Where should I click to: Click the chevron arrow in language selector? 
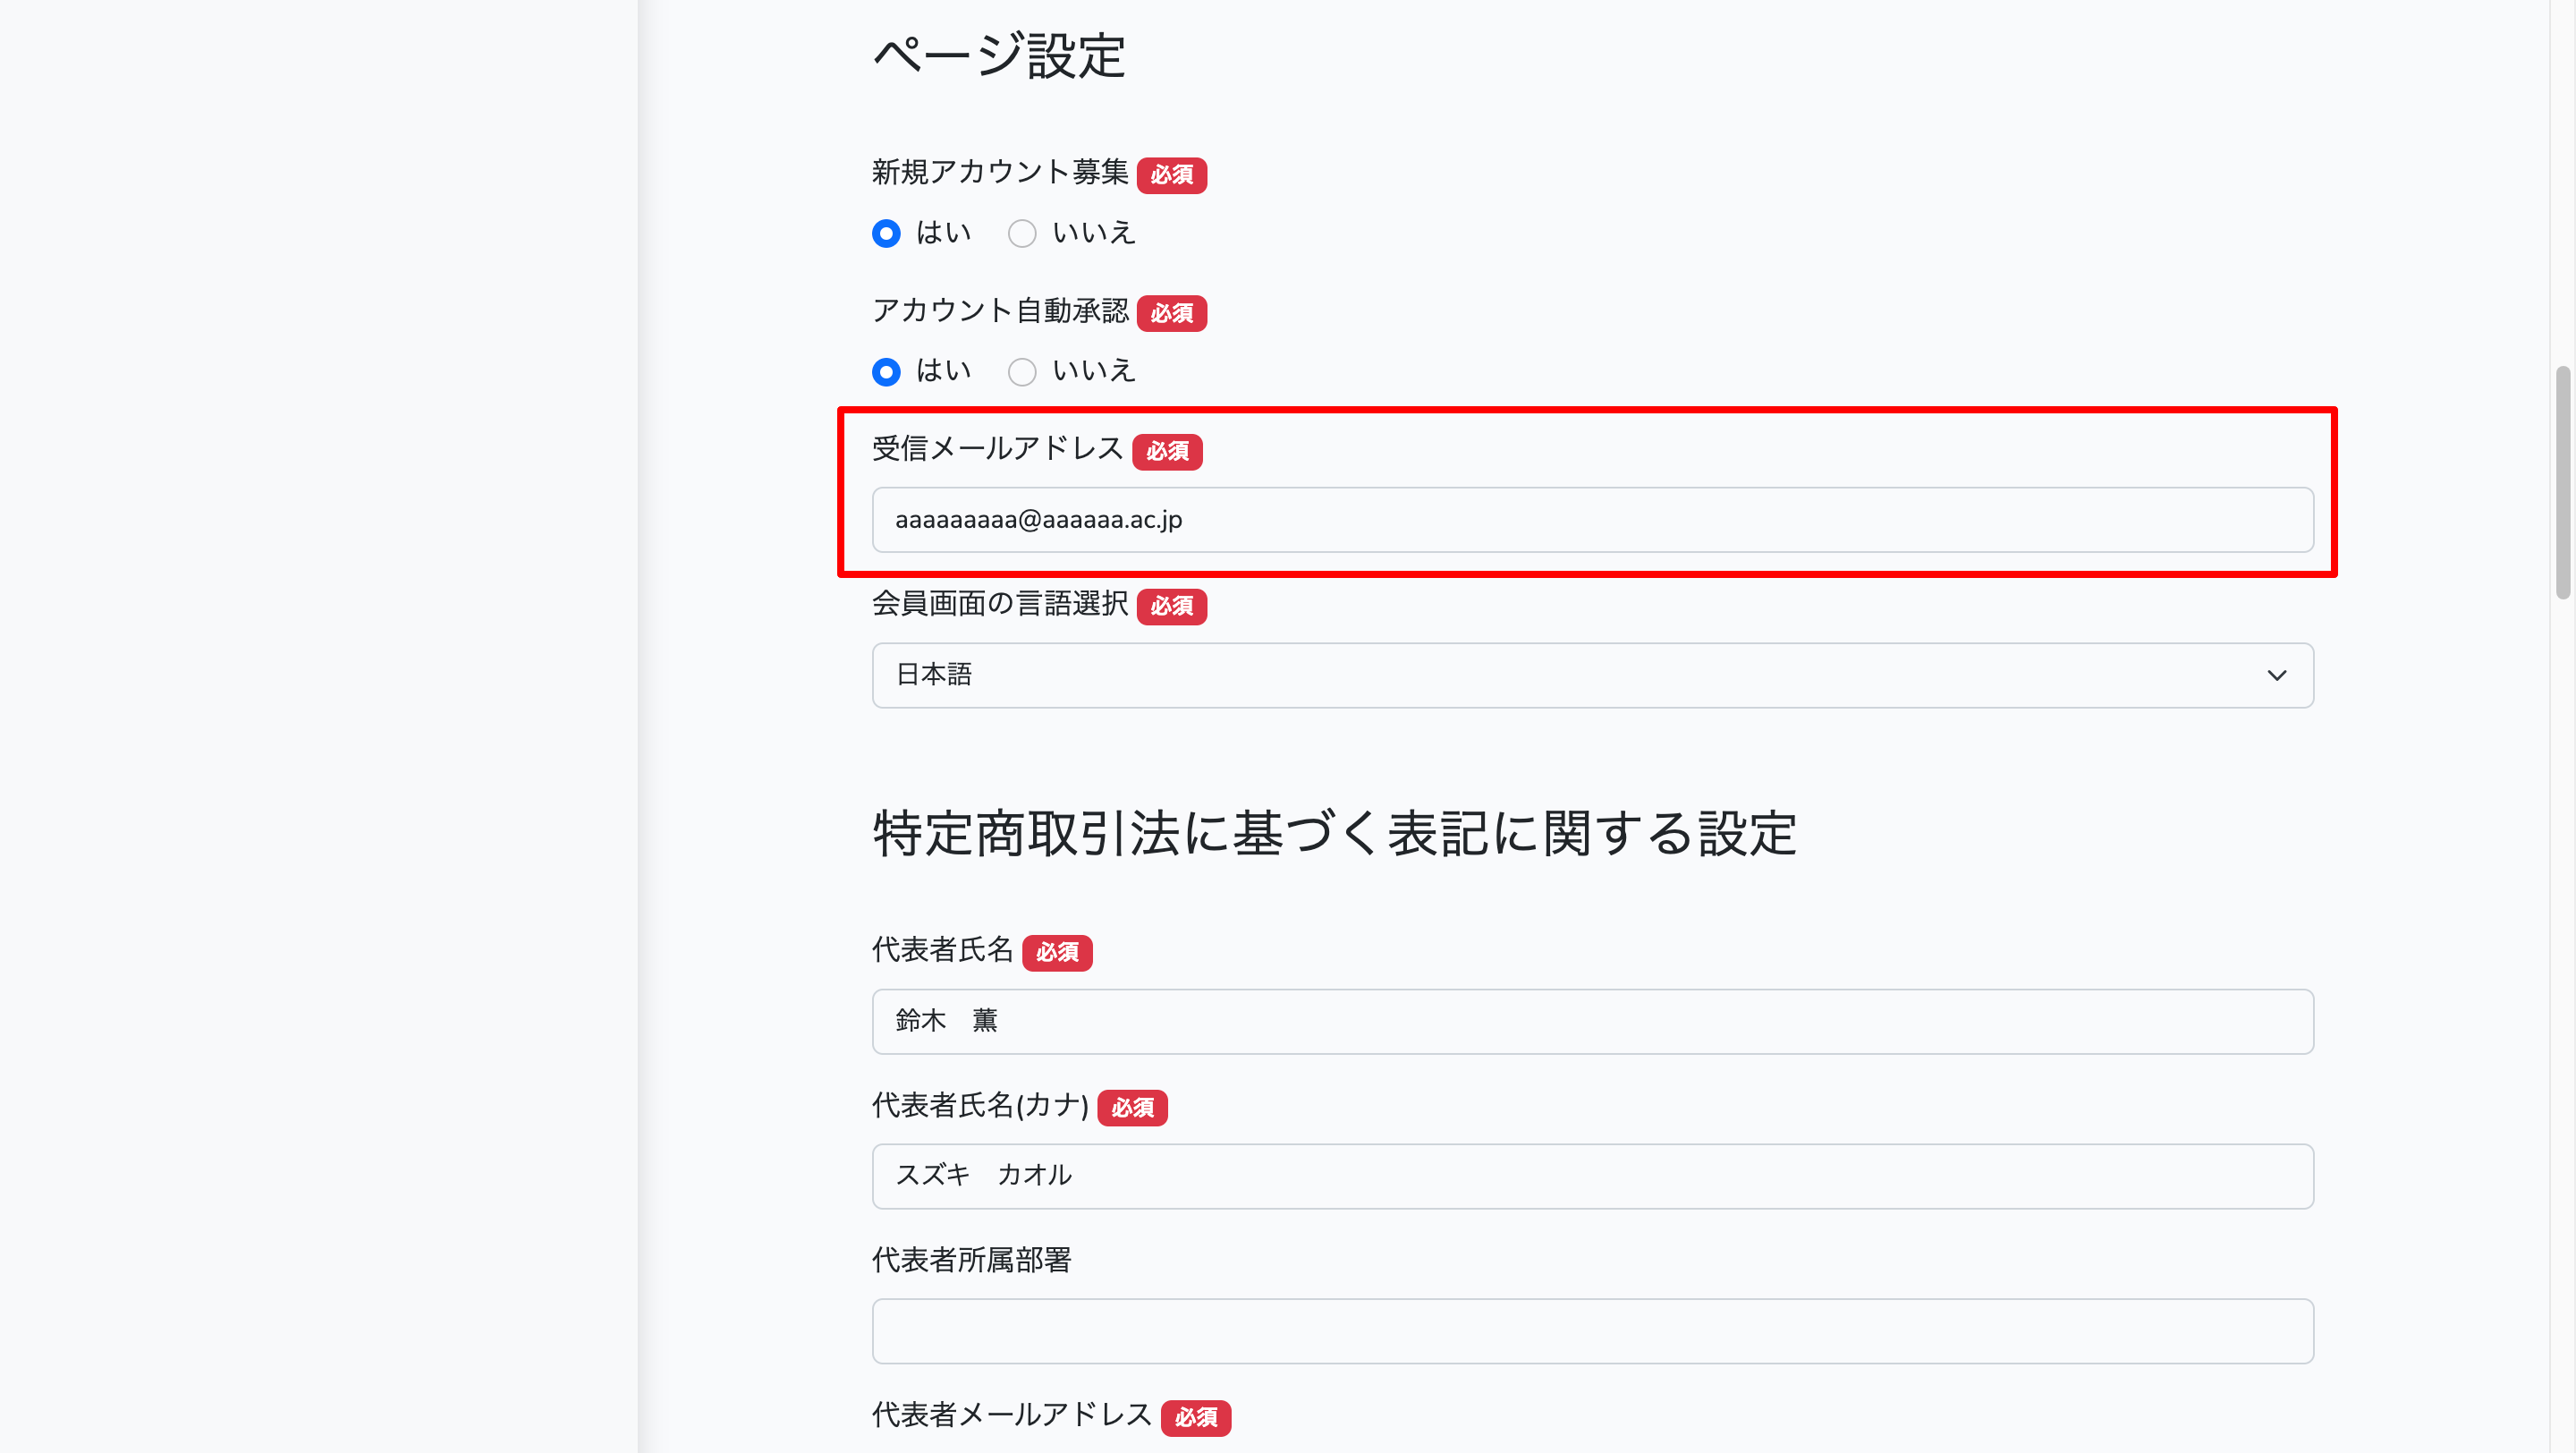point(2276,675)
